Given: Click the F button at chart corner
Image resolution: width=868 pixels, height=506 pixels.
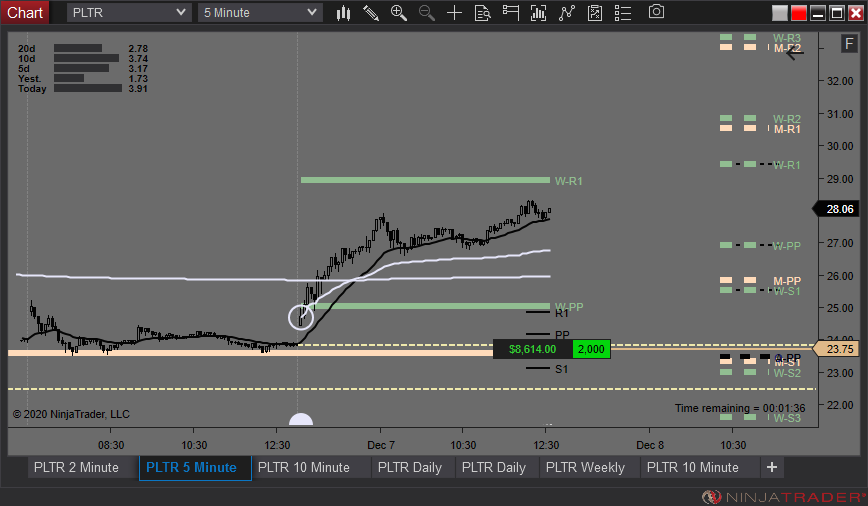Looking at the screenshot, I should 849,44.
